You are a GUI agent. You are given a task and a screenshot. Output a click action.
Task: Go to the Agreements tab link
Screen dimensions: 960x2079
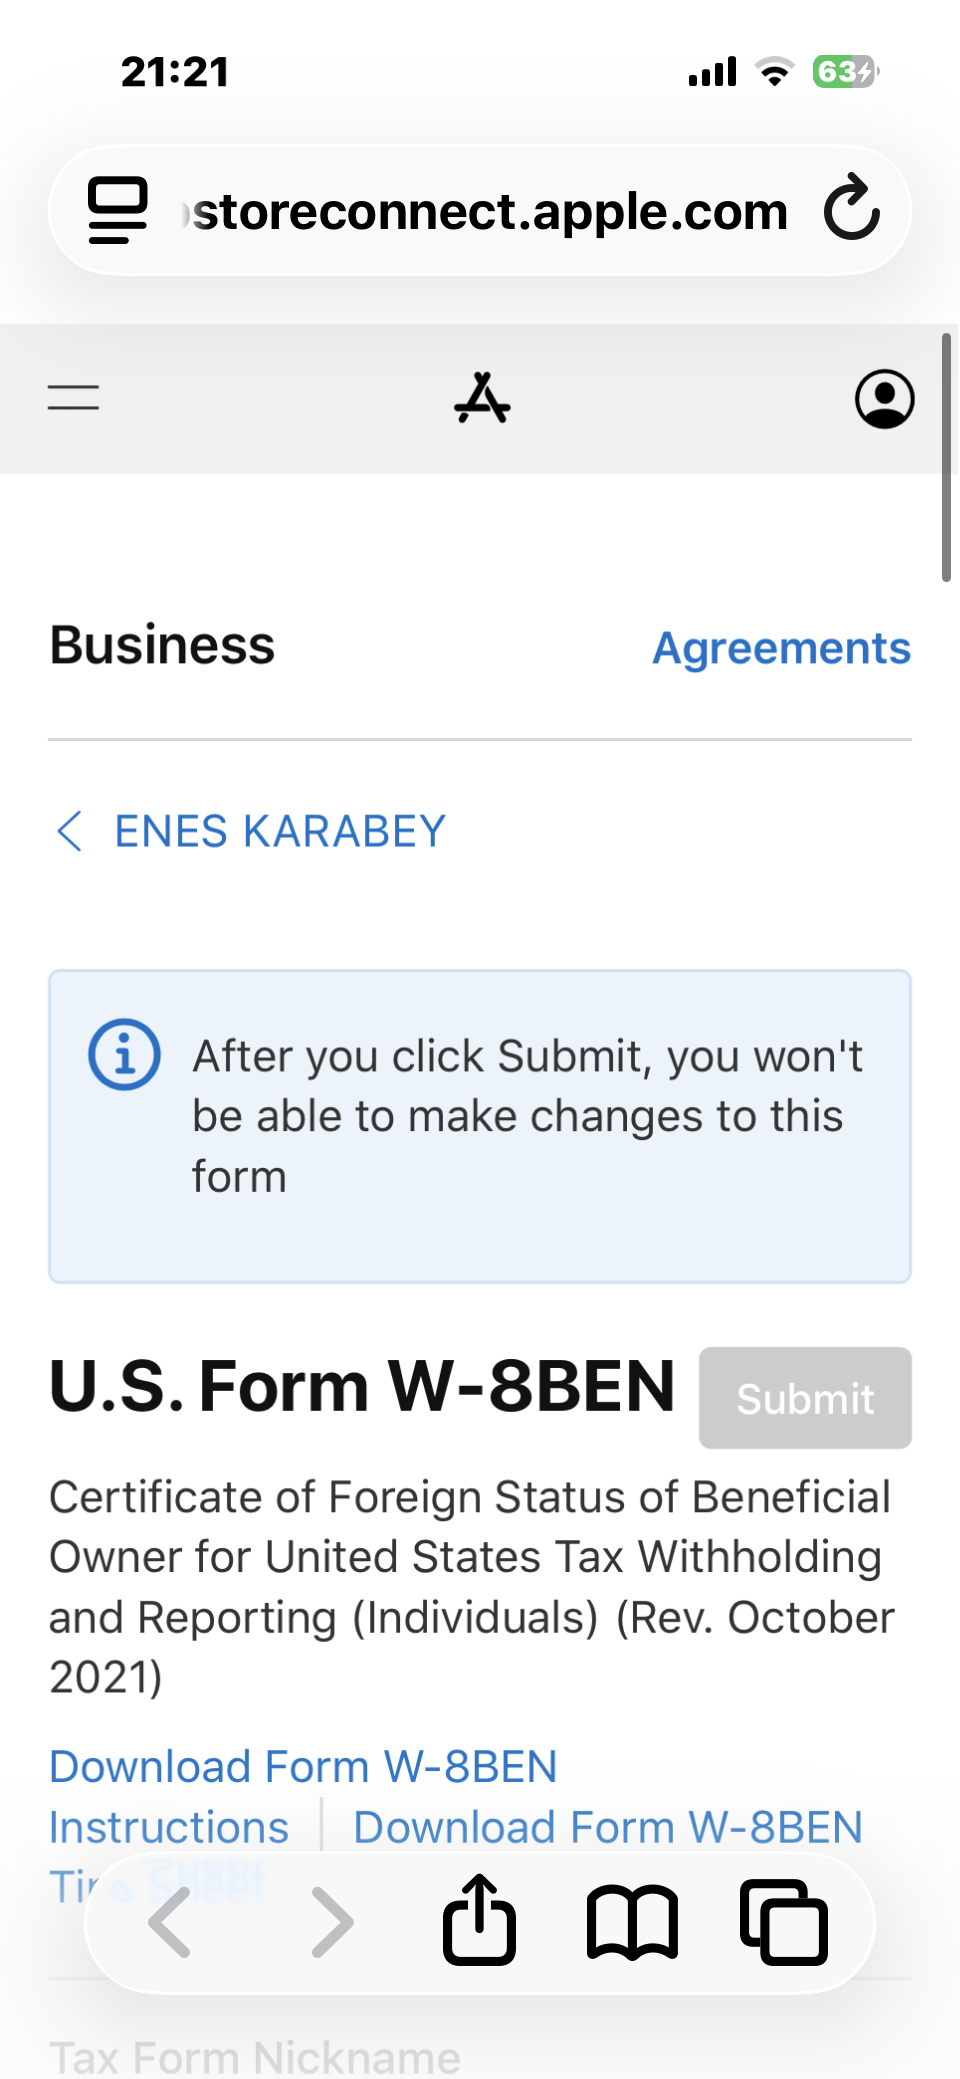781,648
